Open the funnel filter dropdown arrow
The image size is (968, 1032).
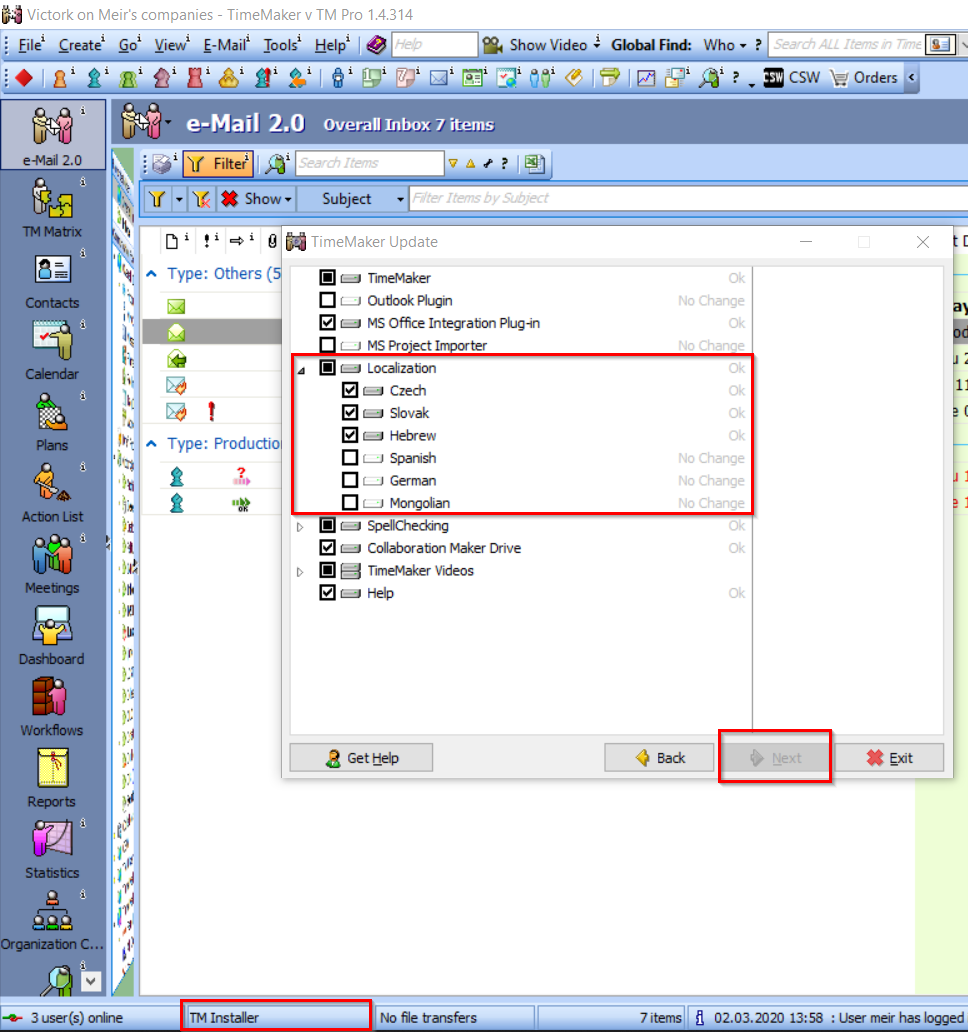(x=179, y=199)
